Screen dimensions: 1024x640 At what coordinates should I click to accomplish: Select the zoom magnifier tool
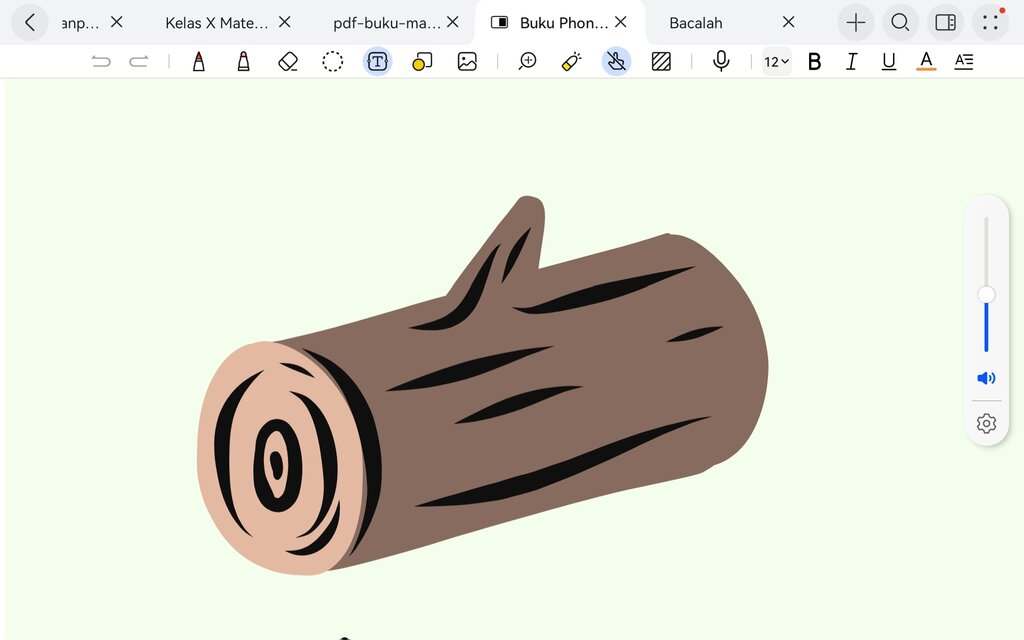pyautogui.click(x=527, y=61)
